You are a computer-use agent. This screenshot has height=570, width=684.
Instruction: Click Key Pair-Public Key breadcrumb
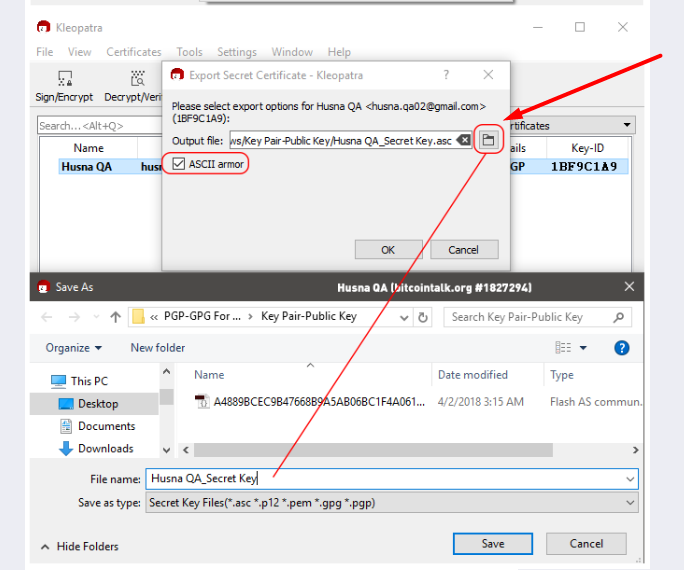click(309, 316)
